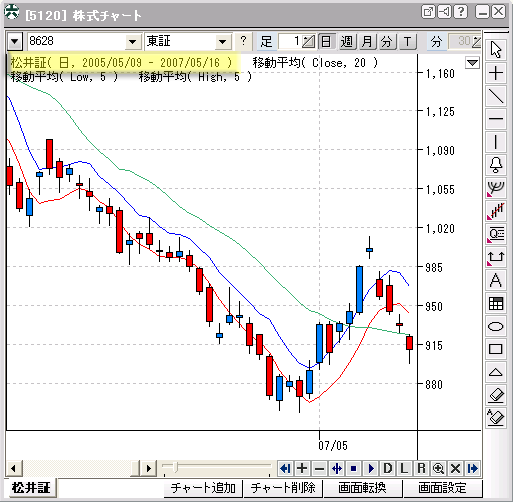Open the leftmost dropdown arrow before stock code
Viewport: 513px width, 502px height.
14,42
